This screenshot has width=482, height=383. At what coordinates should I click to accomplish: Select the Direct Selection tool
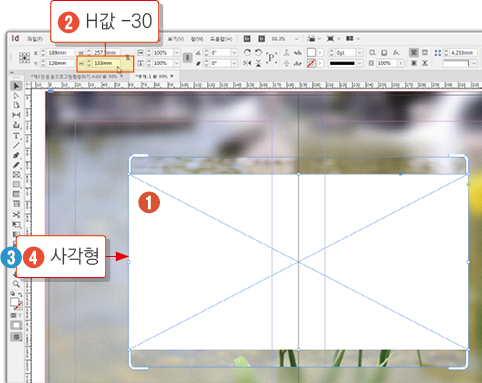16,96
